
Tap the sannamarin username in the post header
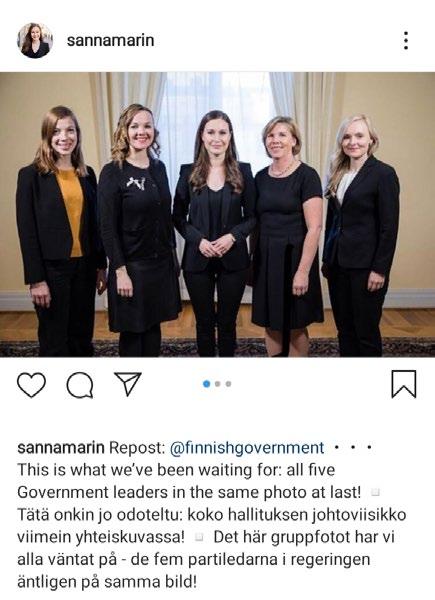[111, 40]
